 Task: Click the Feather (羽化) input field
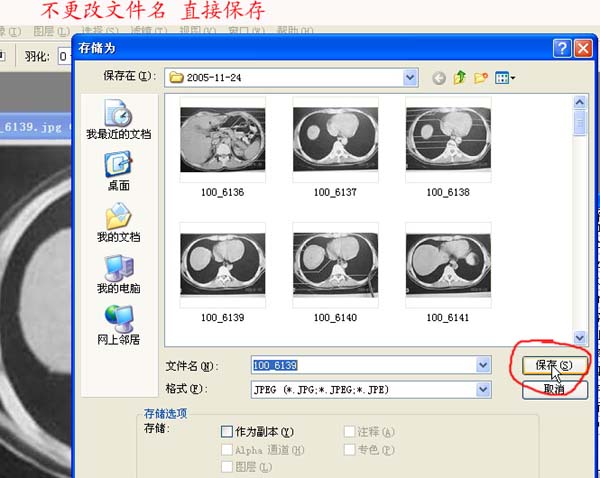point(64,57)
